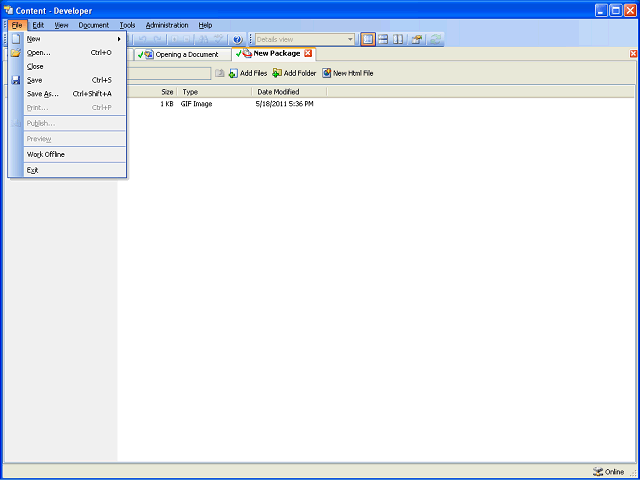Open the Details view dropdown
Viewport: 640px width, 480px height.
coord(350,40)
